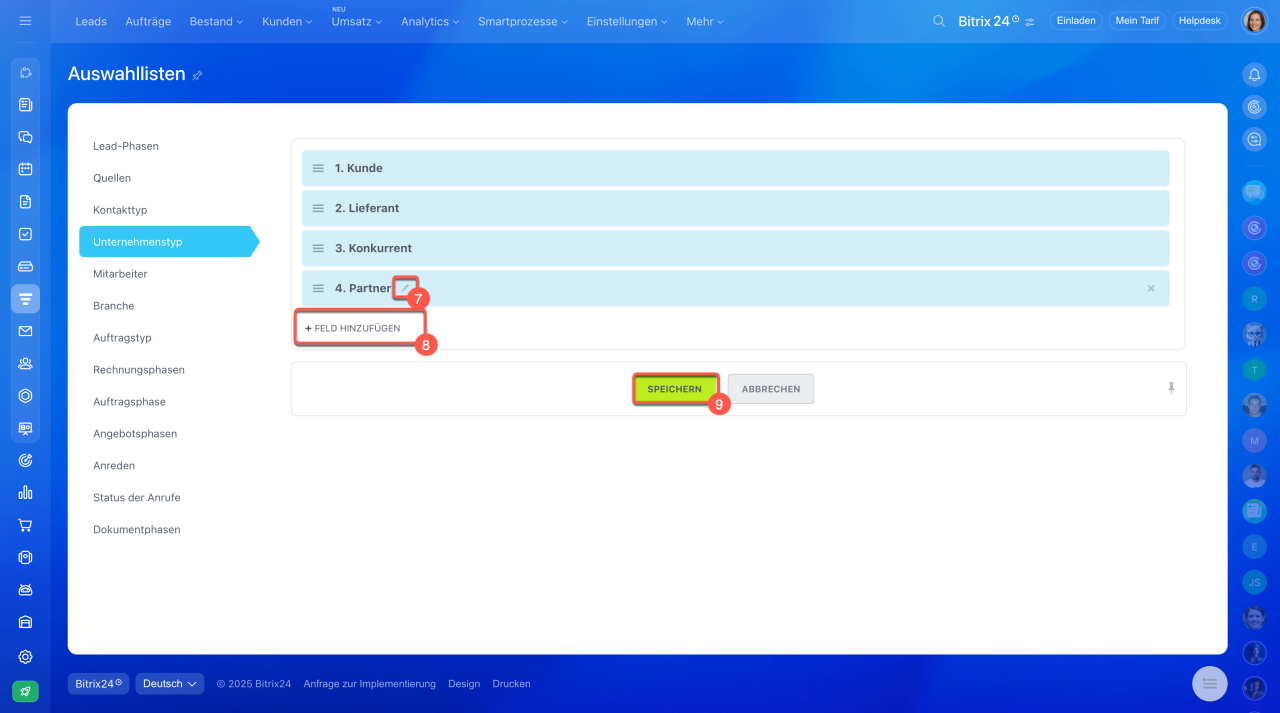This screenshot has width=1280, height=713.
Task: Open the warehouse inventory sidebar icon
Action: 25,621
